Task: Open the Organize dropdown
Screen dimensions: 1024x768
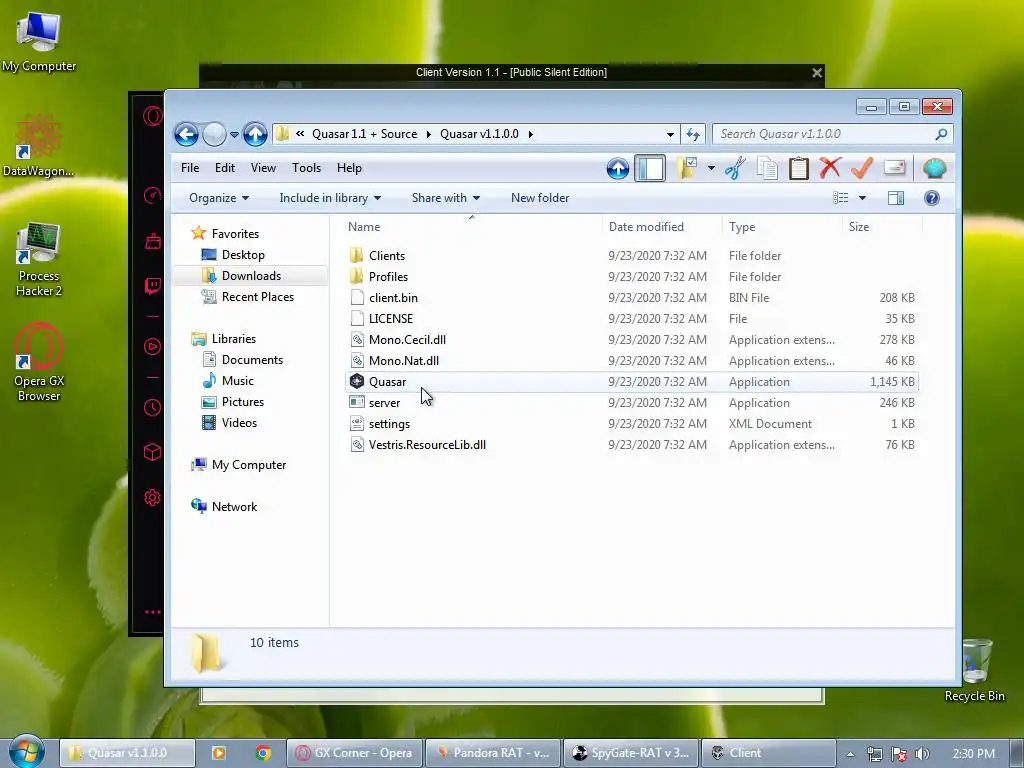Action: click(x=219, y=198)
